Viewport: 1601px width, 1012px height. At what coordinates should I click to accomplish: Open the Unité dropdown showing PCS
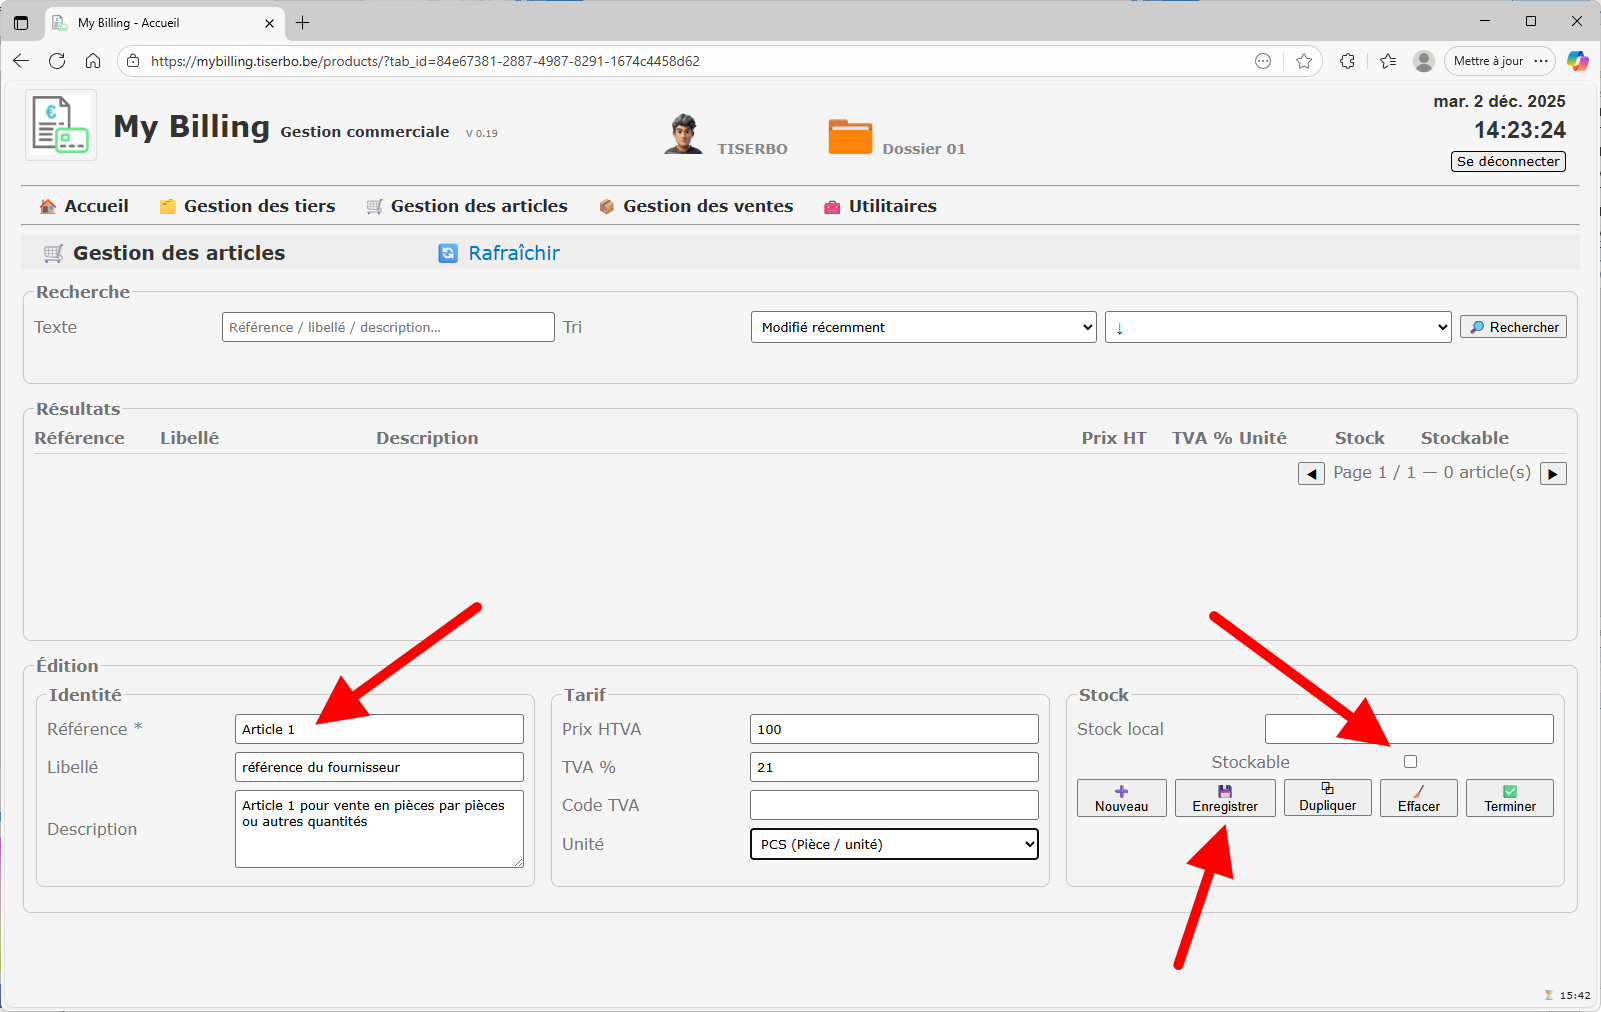click(893, 844)
